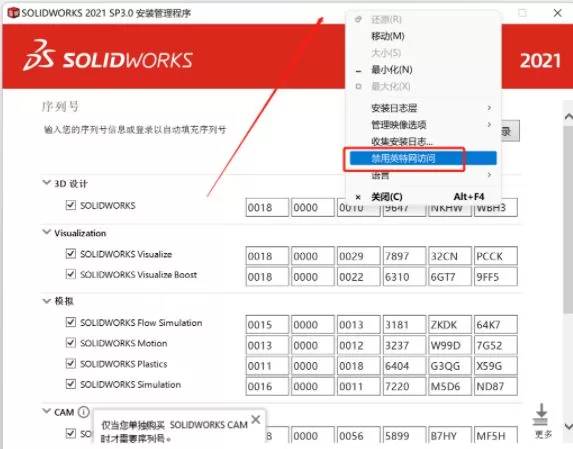Click the SOLIDWORKS app icon in title bar

pos(13,13)
